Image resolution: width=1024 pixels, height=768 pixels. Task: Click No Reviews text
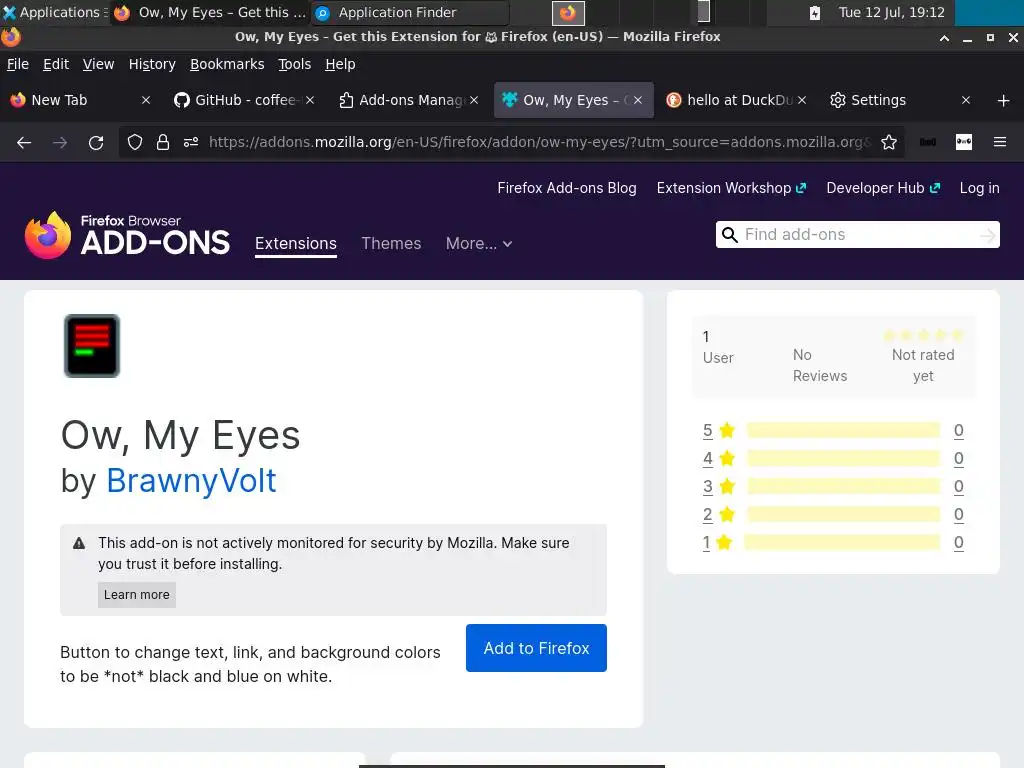click(820, 366)
